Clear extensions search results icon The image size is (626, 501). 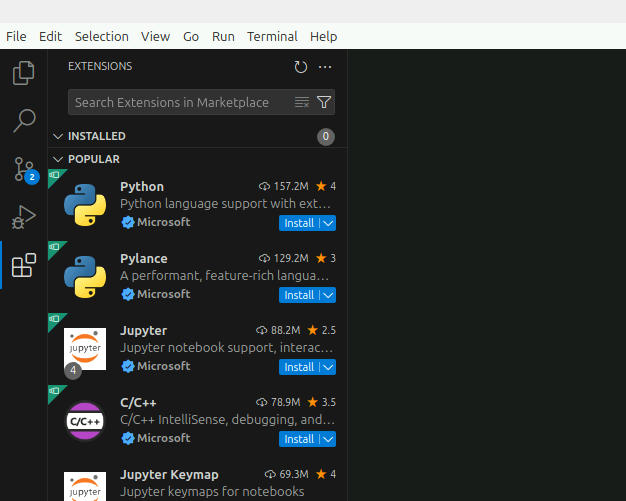[302, 102]
